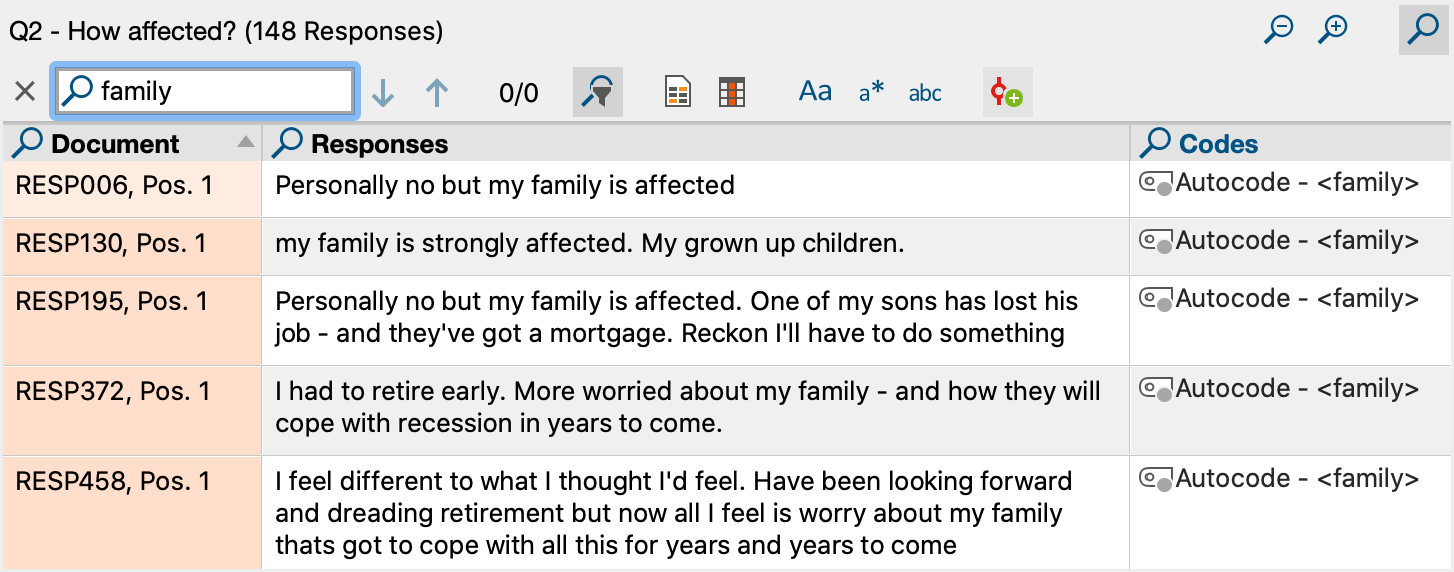Image resolution: width=1454 pixels, height=572 pixels.
Task: Jump to next search hit arrow
Action: 383,93
